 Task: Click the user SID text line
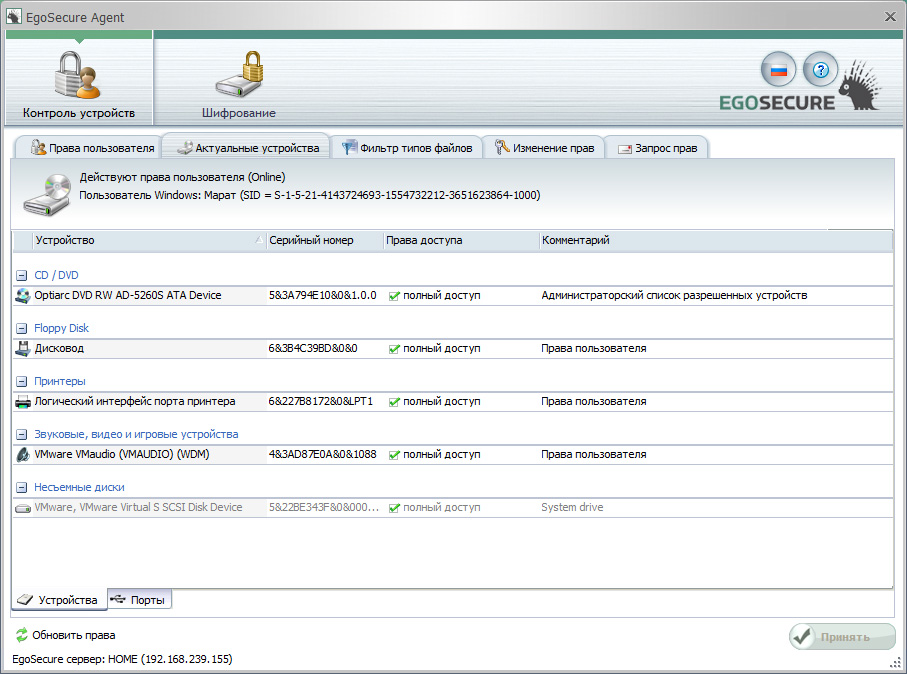tap(309, 195)
